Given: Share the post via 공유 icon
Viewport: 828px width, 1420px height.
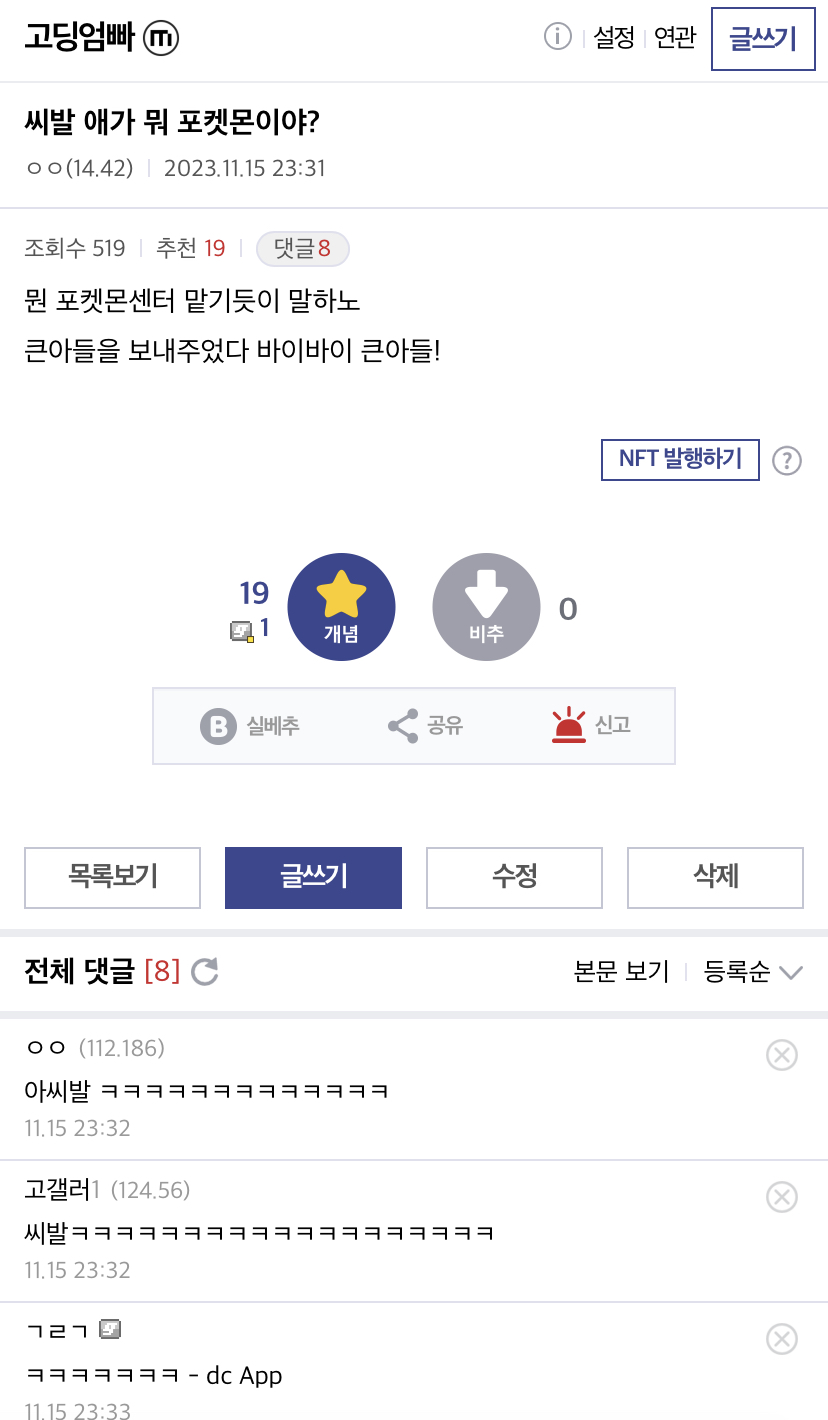Looking at the screenshot, I should 403,726.
